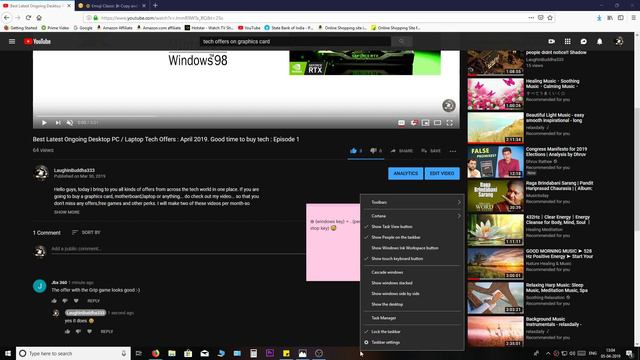Open the Action Center notifications icon
The image size is (640, 360).
(629, 353)
